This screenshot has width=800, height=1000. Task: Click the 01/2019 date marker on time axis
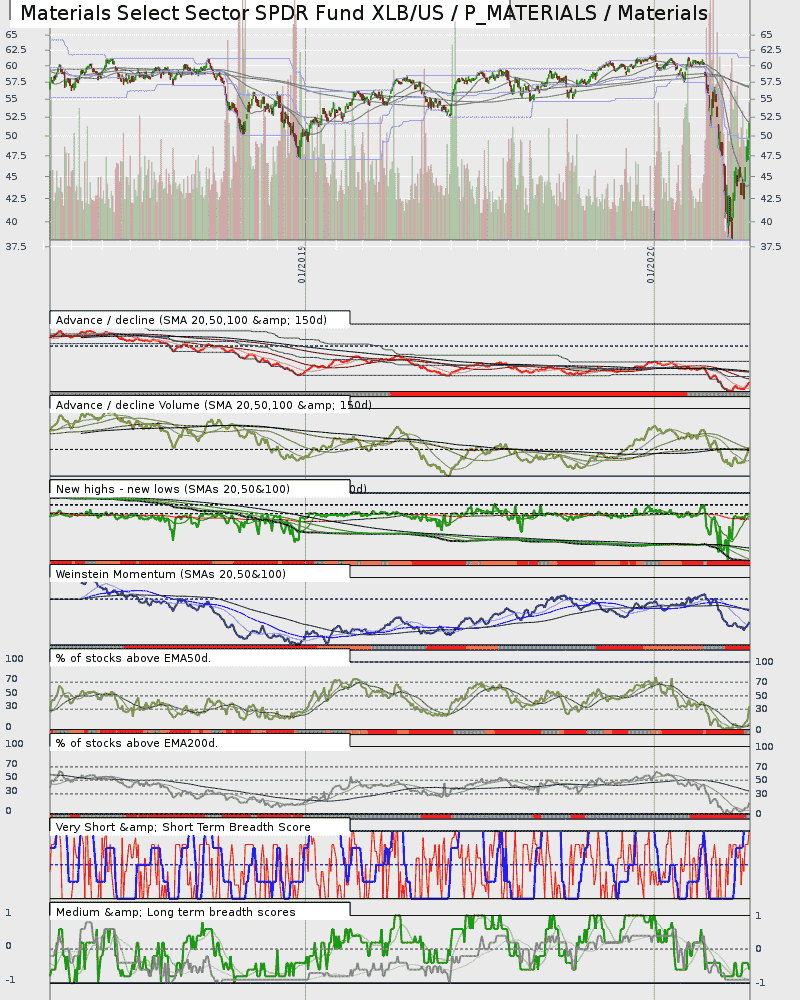click(302, 265)
